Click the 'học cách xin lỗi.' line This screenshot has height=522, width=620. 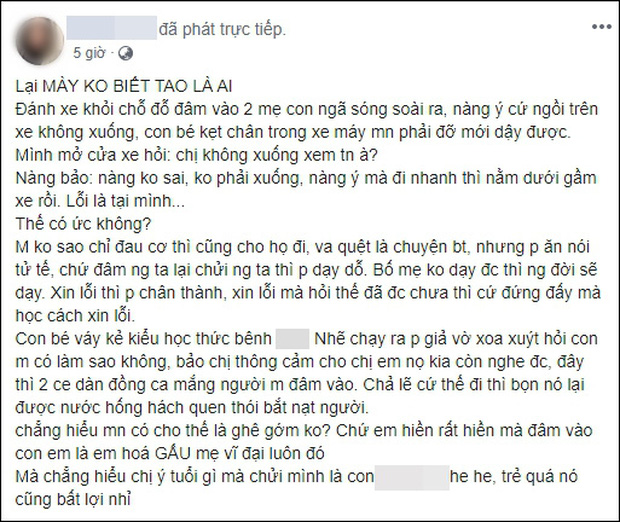pyautogui.click(x=75, y=316)
